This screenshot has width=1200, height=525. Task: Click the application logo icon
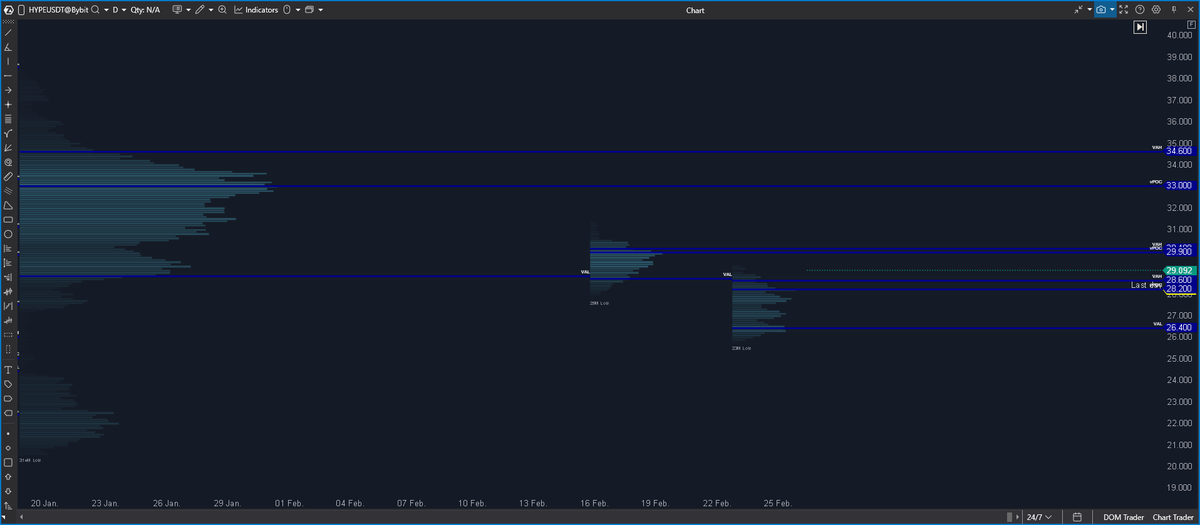coord(7,10)
